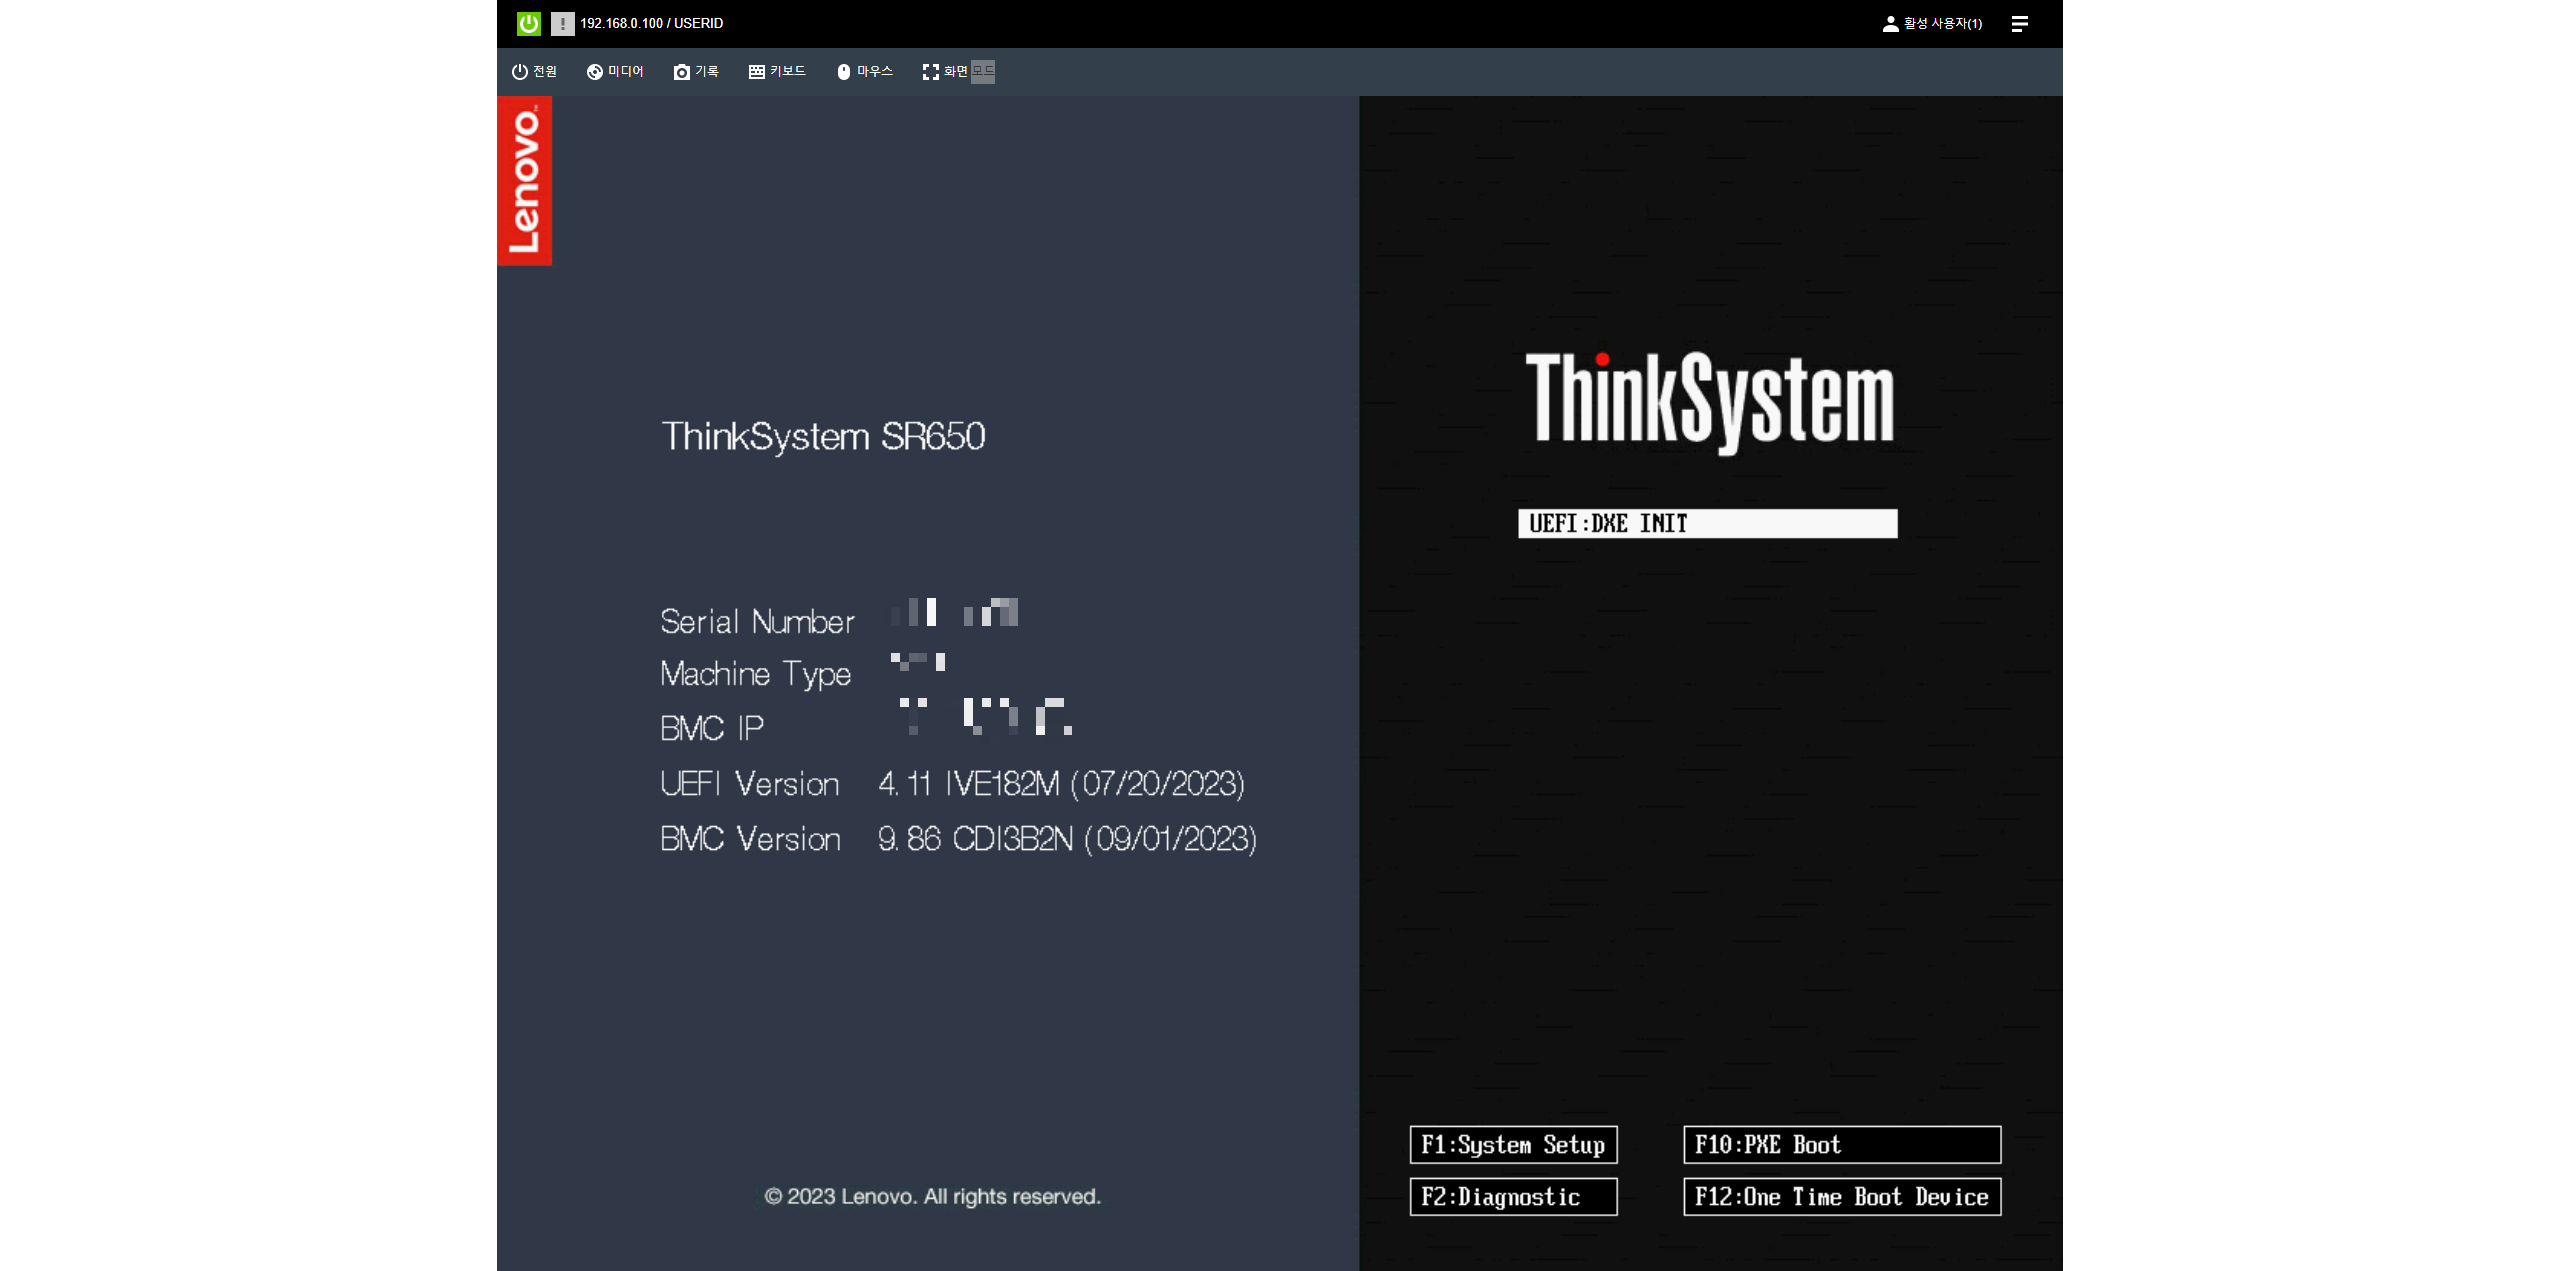Image resolution: width=2560 pixels, height=1271 pixels.
Task: Click the gray exclamation alert icon
Action: (x=562, y=23)
